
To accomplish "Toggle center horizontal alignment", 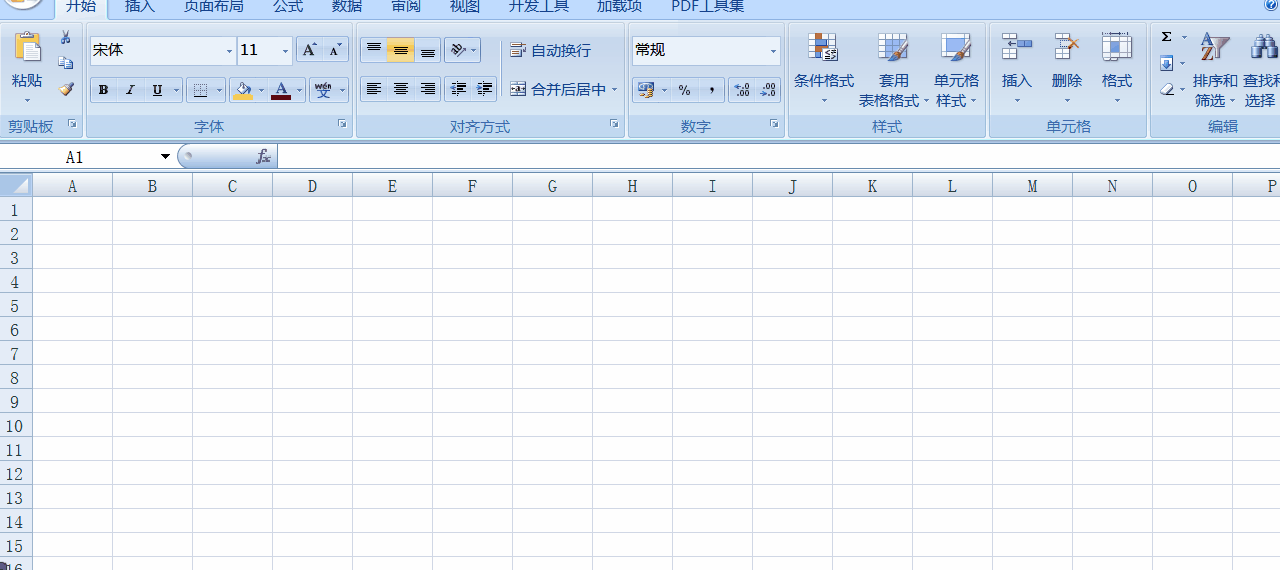I will coord(401,89).
